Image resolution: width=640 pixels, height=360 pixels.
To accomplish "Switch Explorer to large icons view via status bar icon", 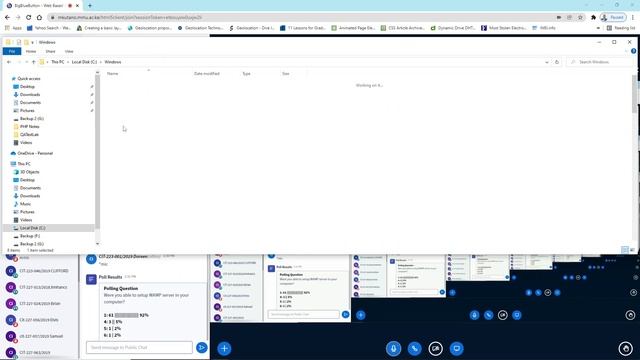I will 632,250.
